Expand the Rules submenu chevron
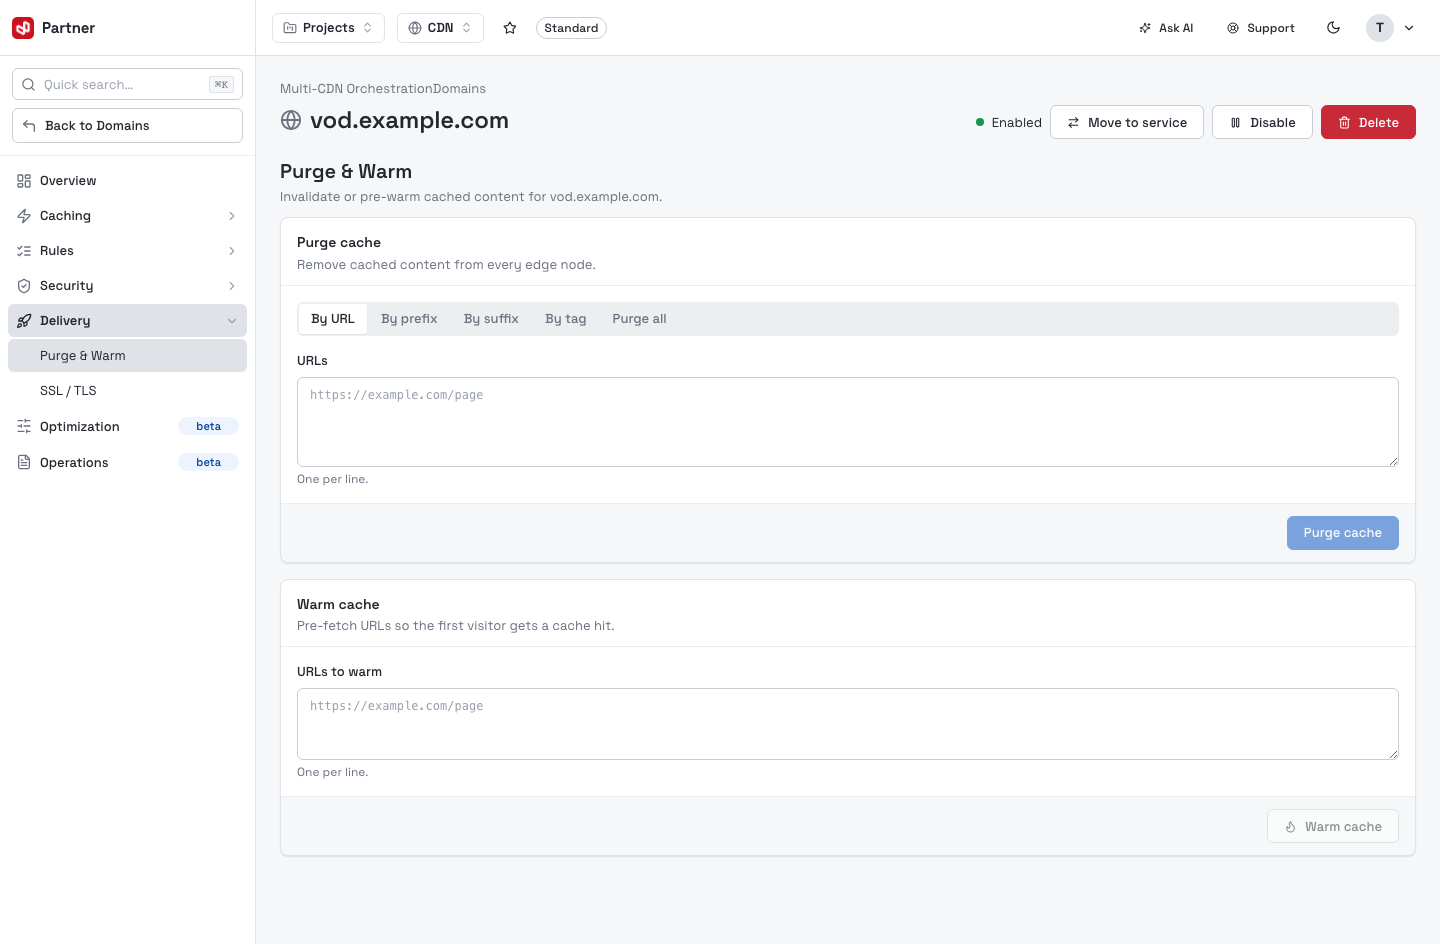Screen dimensions: 1440x944 pos(232,251)
